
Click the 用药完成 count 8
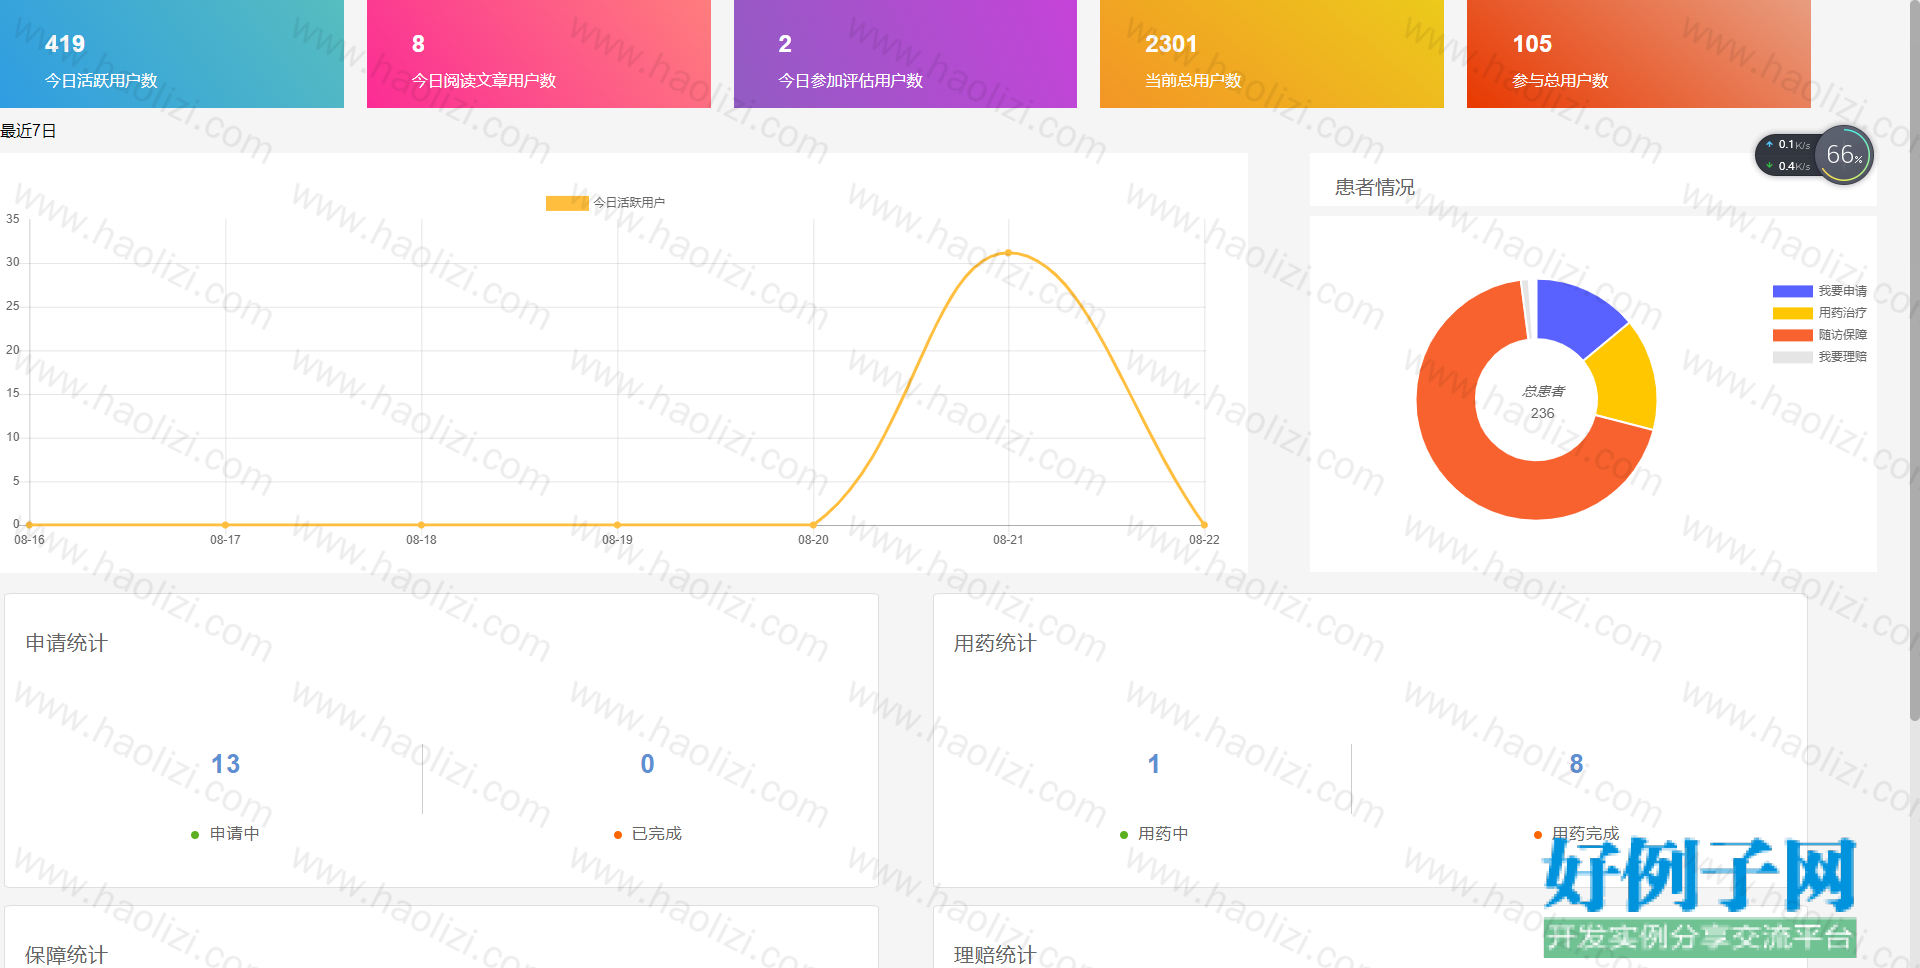tap(1576, 764)
